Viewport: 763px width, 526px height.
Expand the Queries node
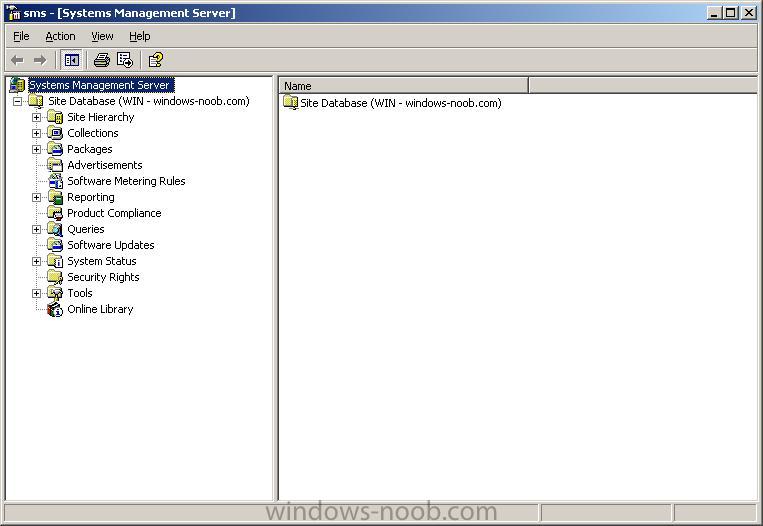pyautogui.click(x=36, y=229)
